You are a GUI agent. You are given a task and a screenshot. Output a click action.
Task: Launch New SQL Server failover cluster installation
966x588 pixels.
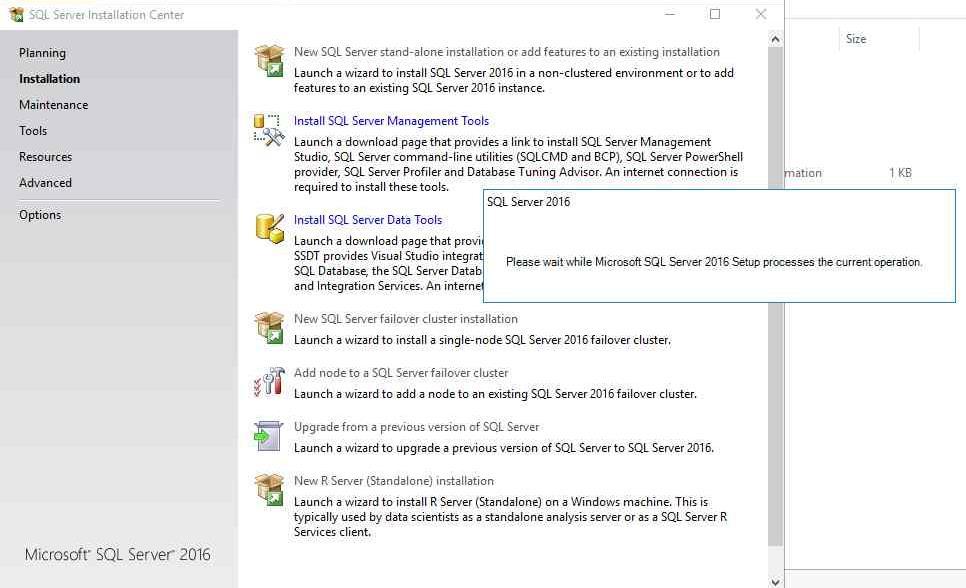click(x=405, y=319)
